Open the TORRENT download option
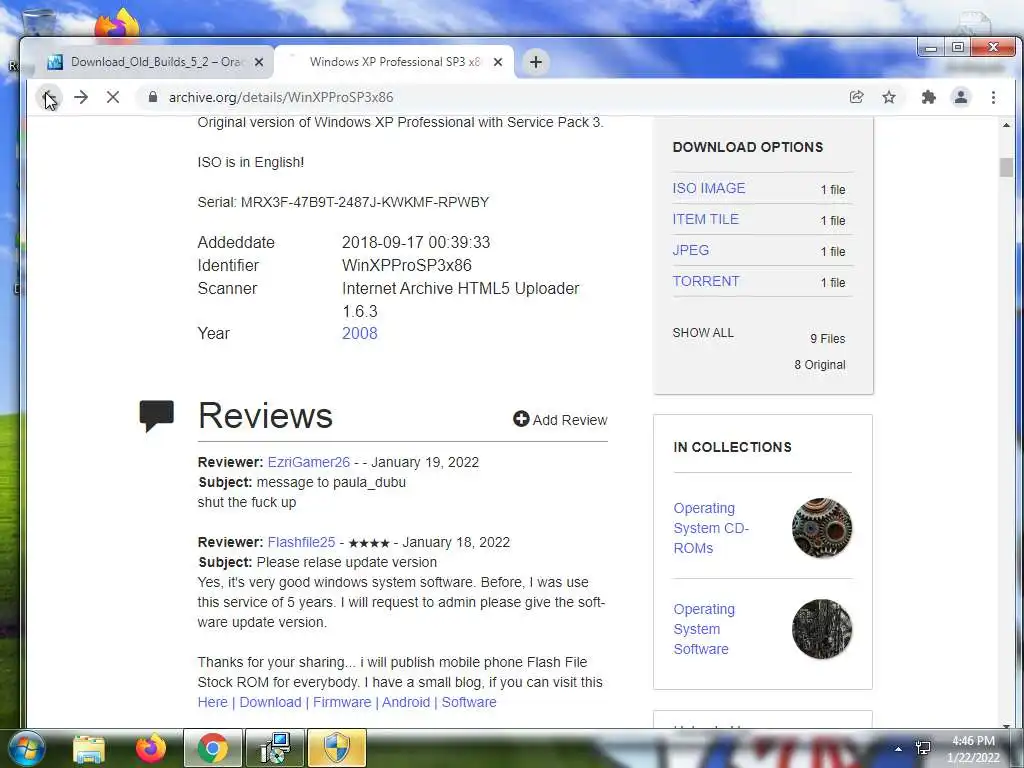The height and width of the screenshot is (768, 1024). (706, 281)
